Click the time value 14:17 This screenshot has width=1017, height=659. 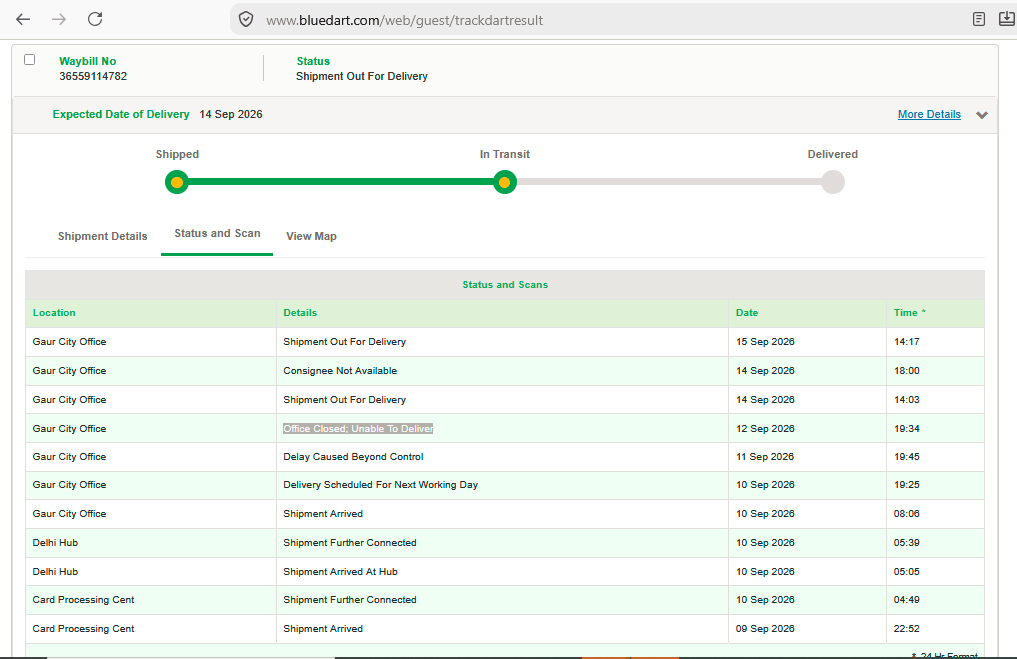(x=907, y=342)
